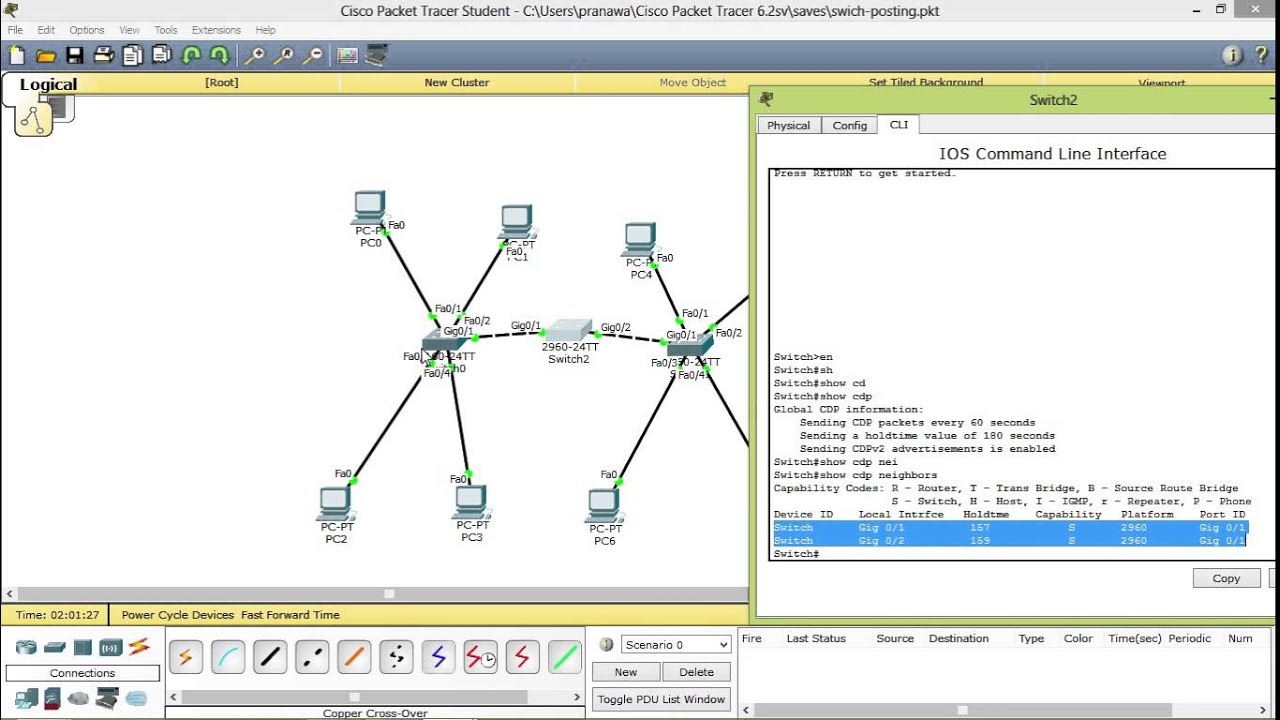Click the New file toolbar icon

[17, 56]
